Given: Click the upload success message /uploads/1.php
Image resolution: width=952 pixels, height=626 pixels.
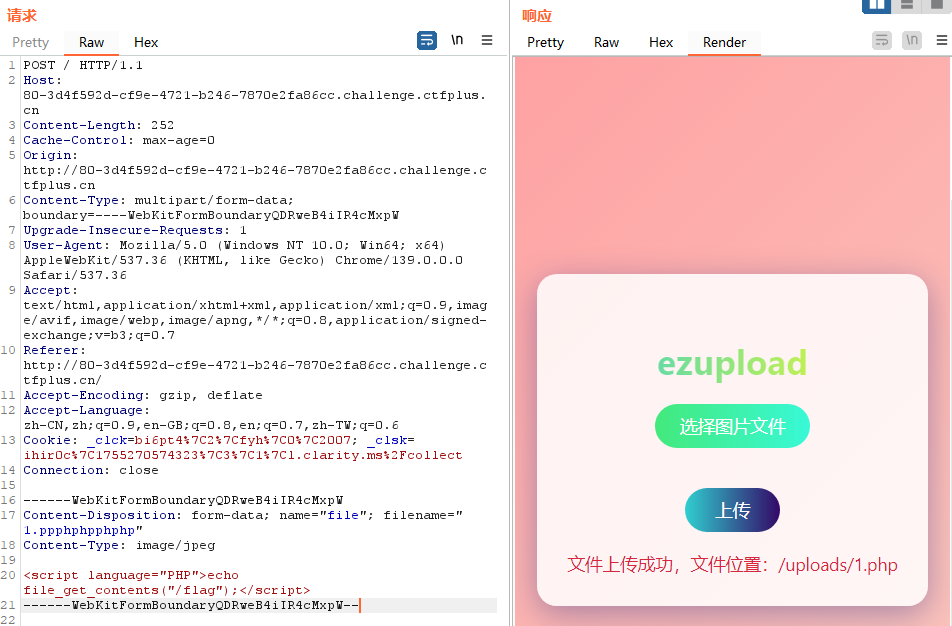Looking at the screenshot, I should (x=732, y=565).
